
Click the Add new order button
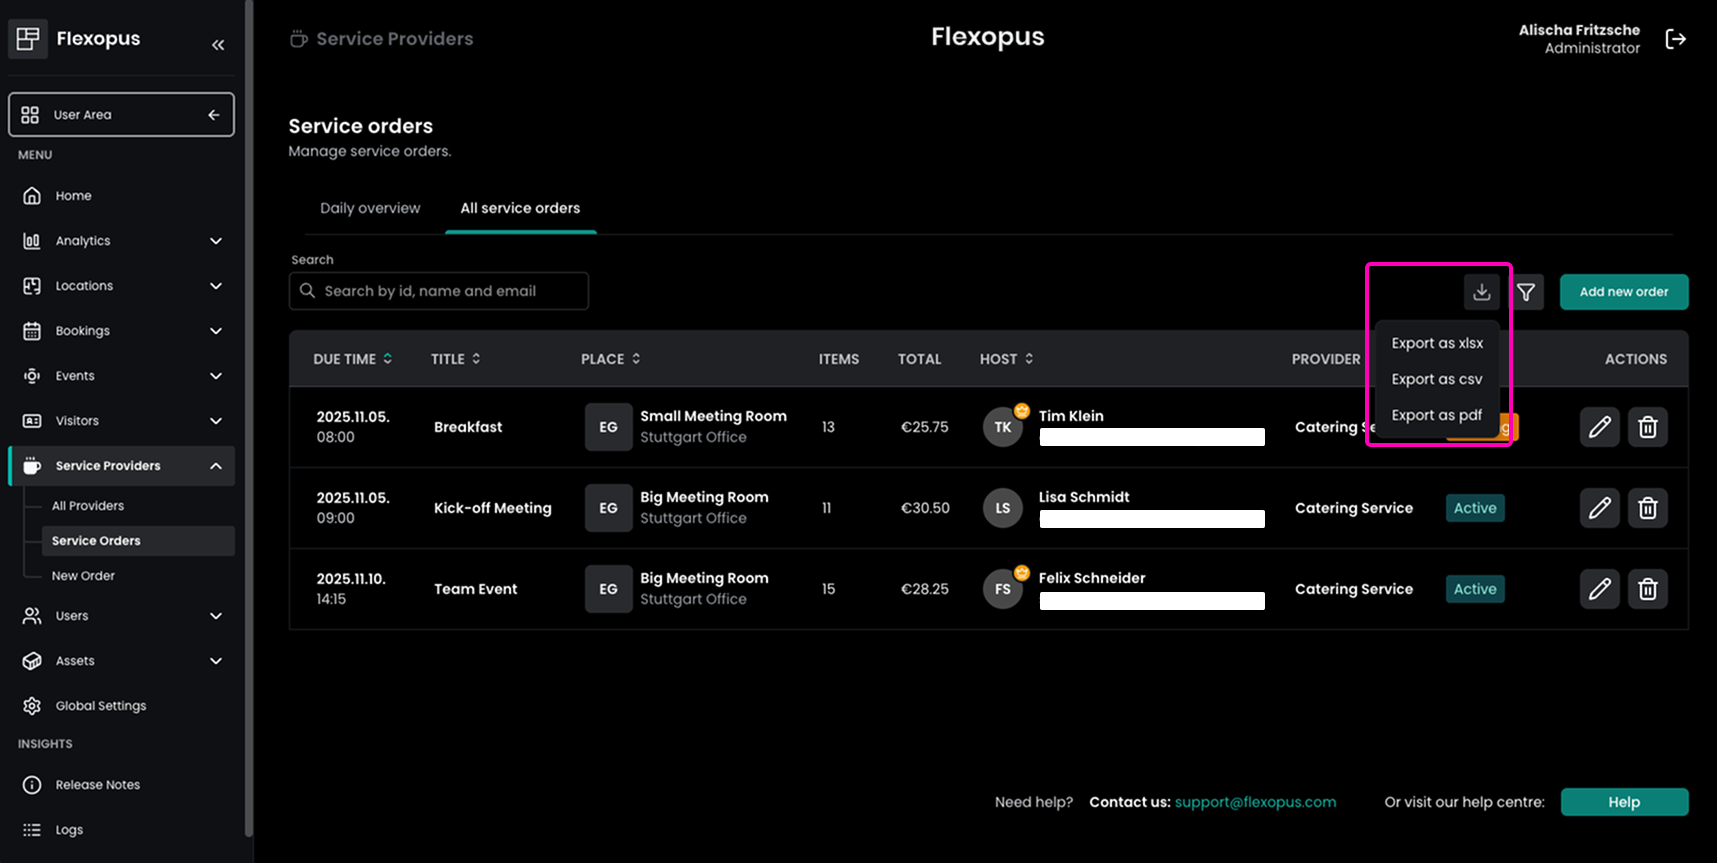pos(1623,292)
